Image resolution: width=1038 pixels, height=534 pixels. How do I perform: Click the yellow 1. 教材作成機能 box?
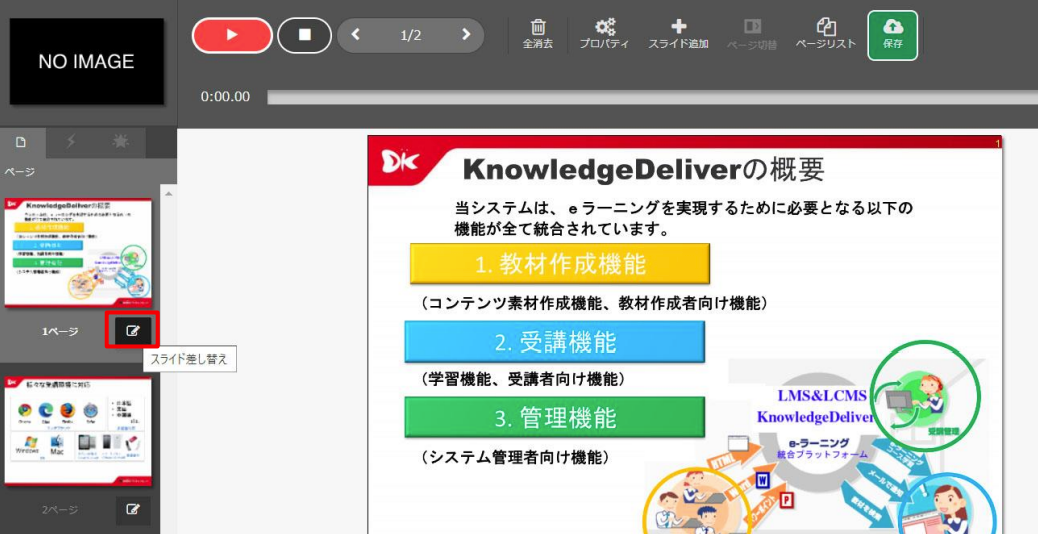pos(560,263)
